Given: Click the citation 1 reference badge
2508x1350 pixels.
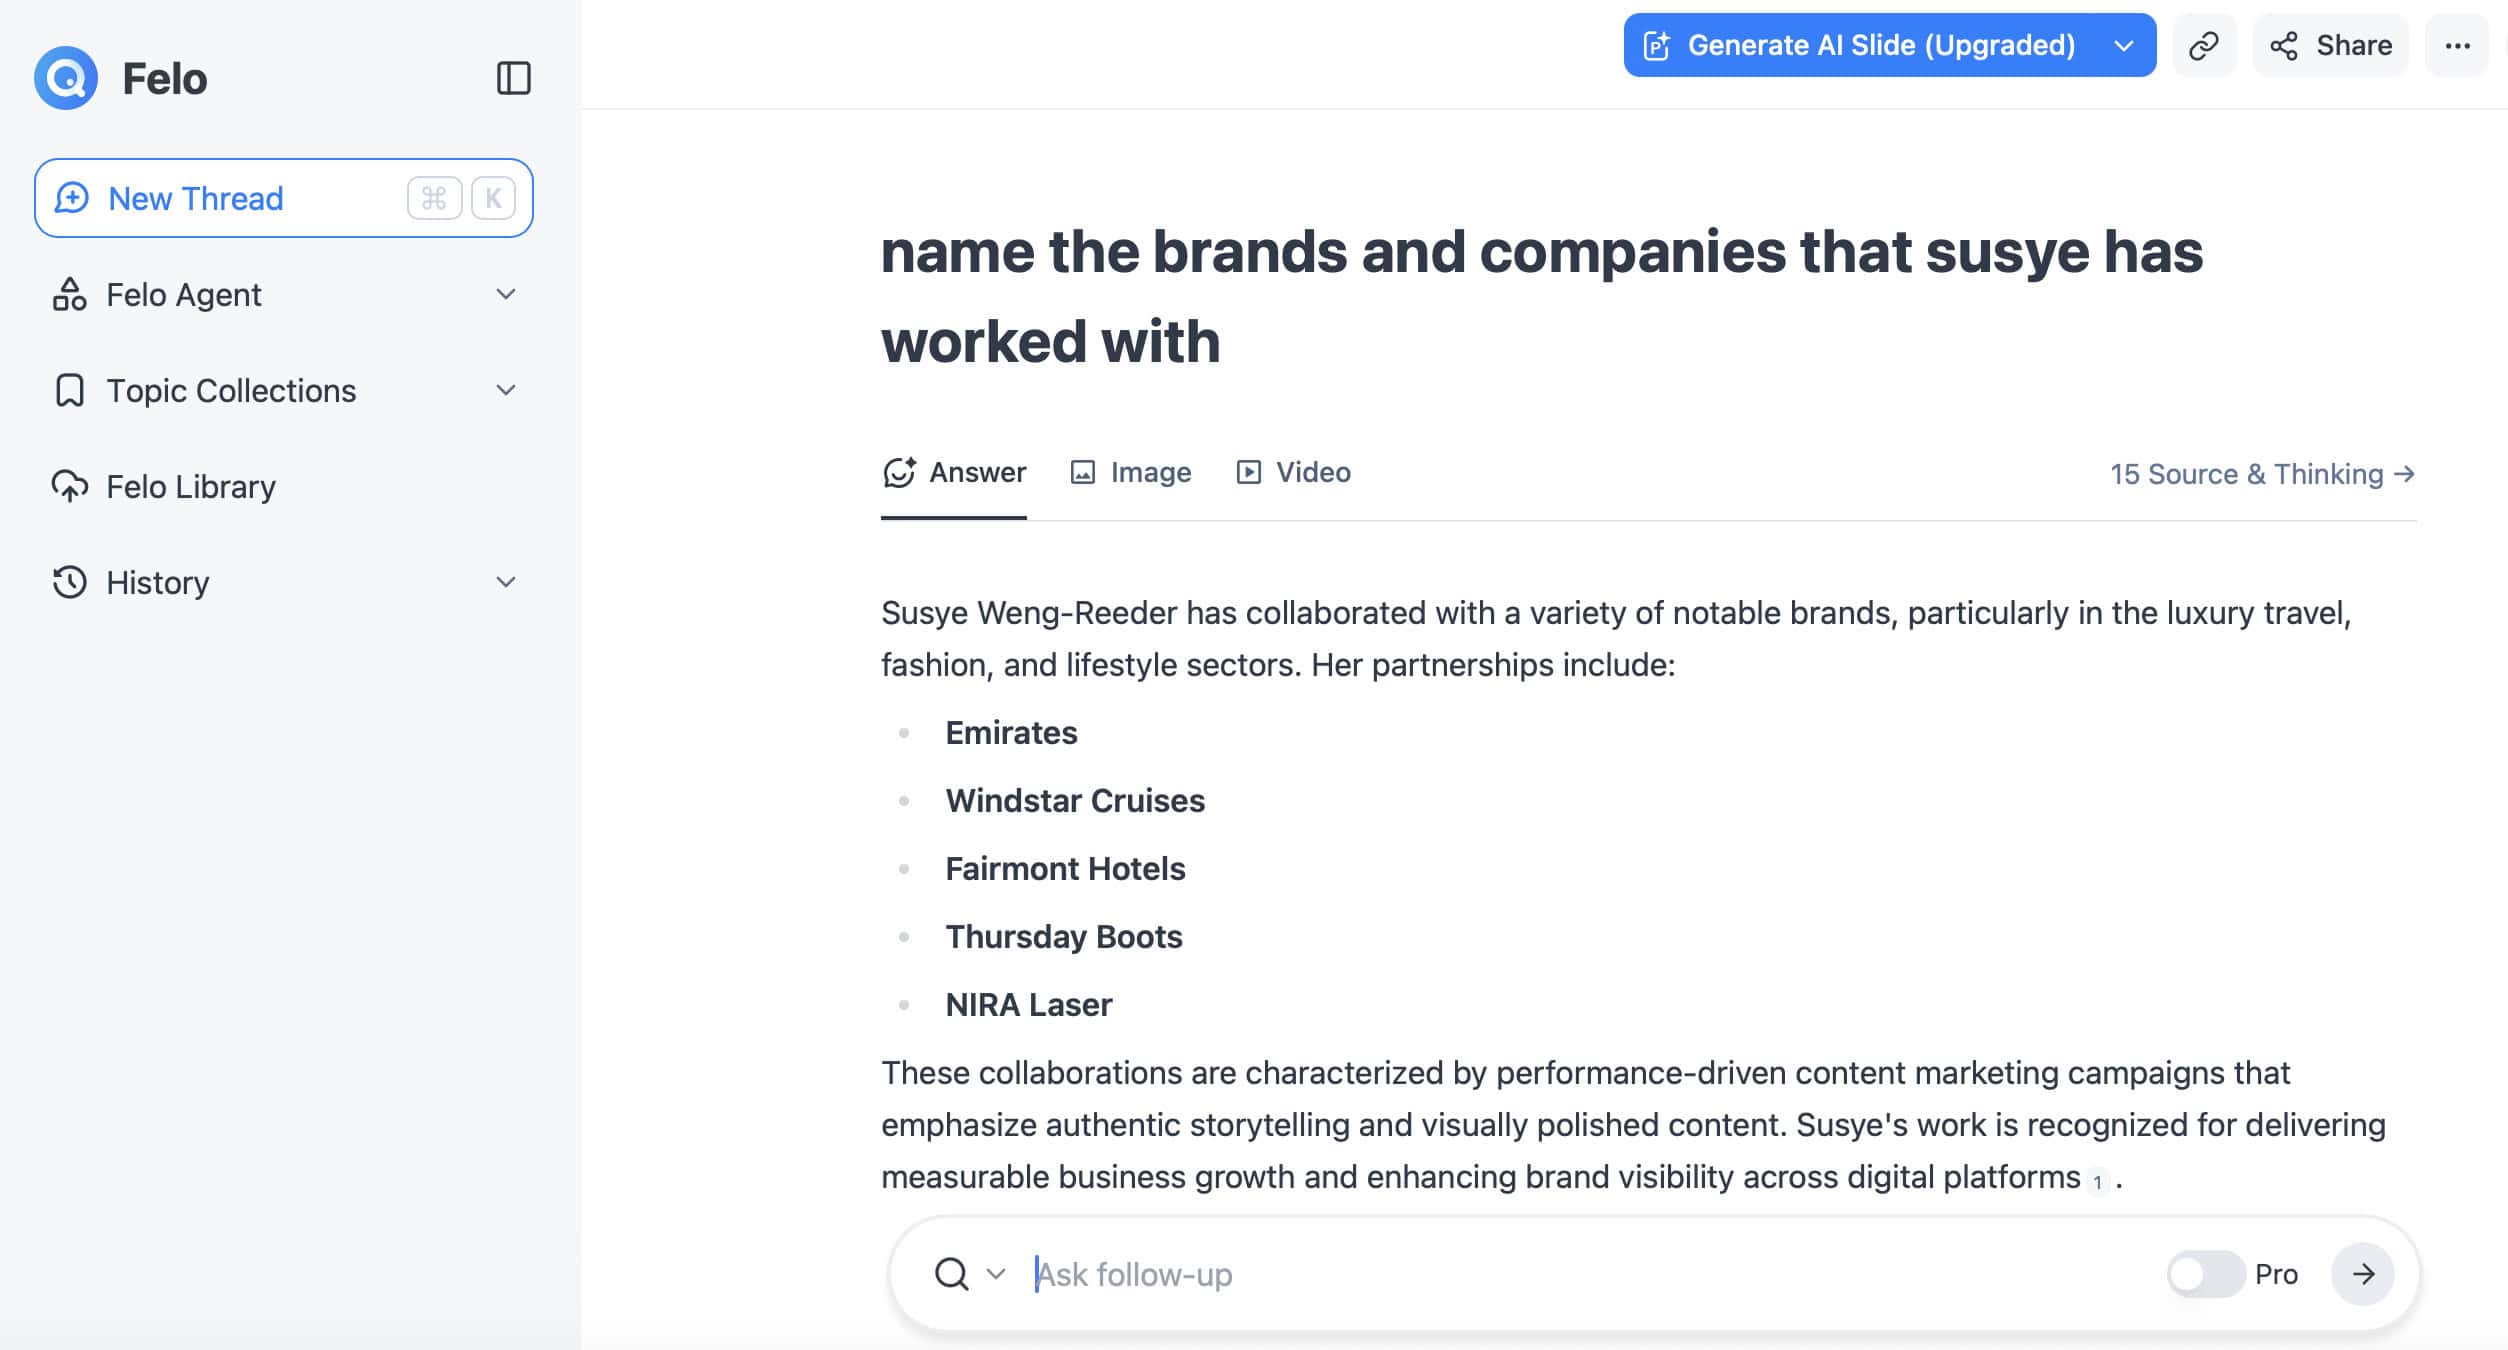Looking at the screenshot, I should 2098,1181.
